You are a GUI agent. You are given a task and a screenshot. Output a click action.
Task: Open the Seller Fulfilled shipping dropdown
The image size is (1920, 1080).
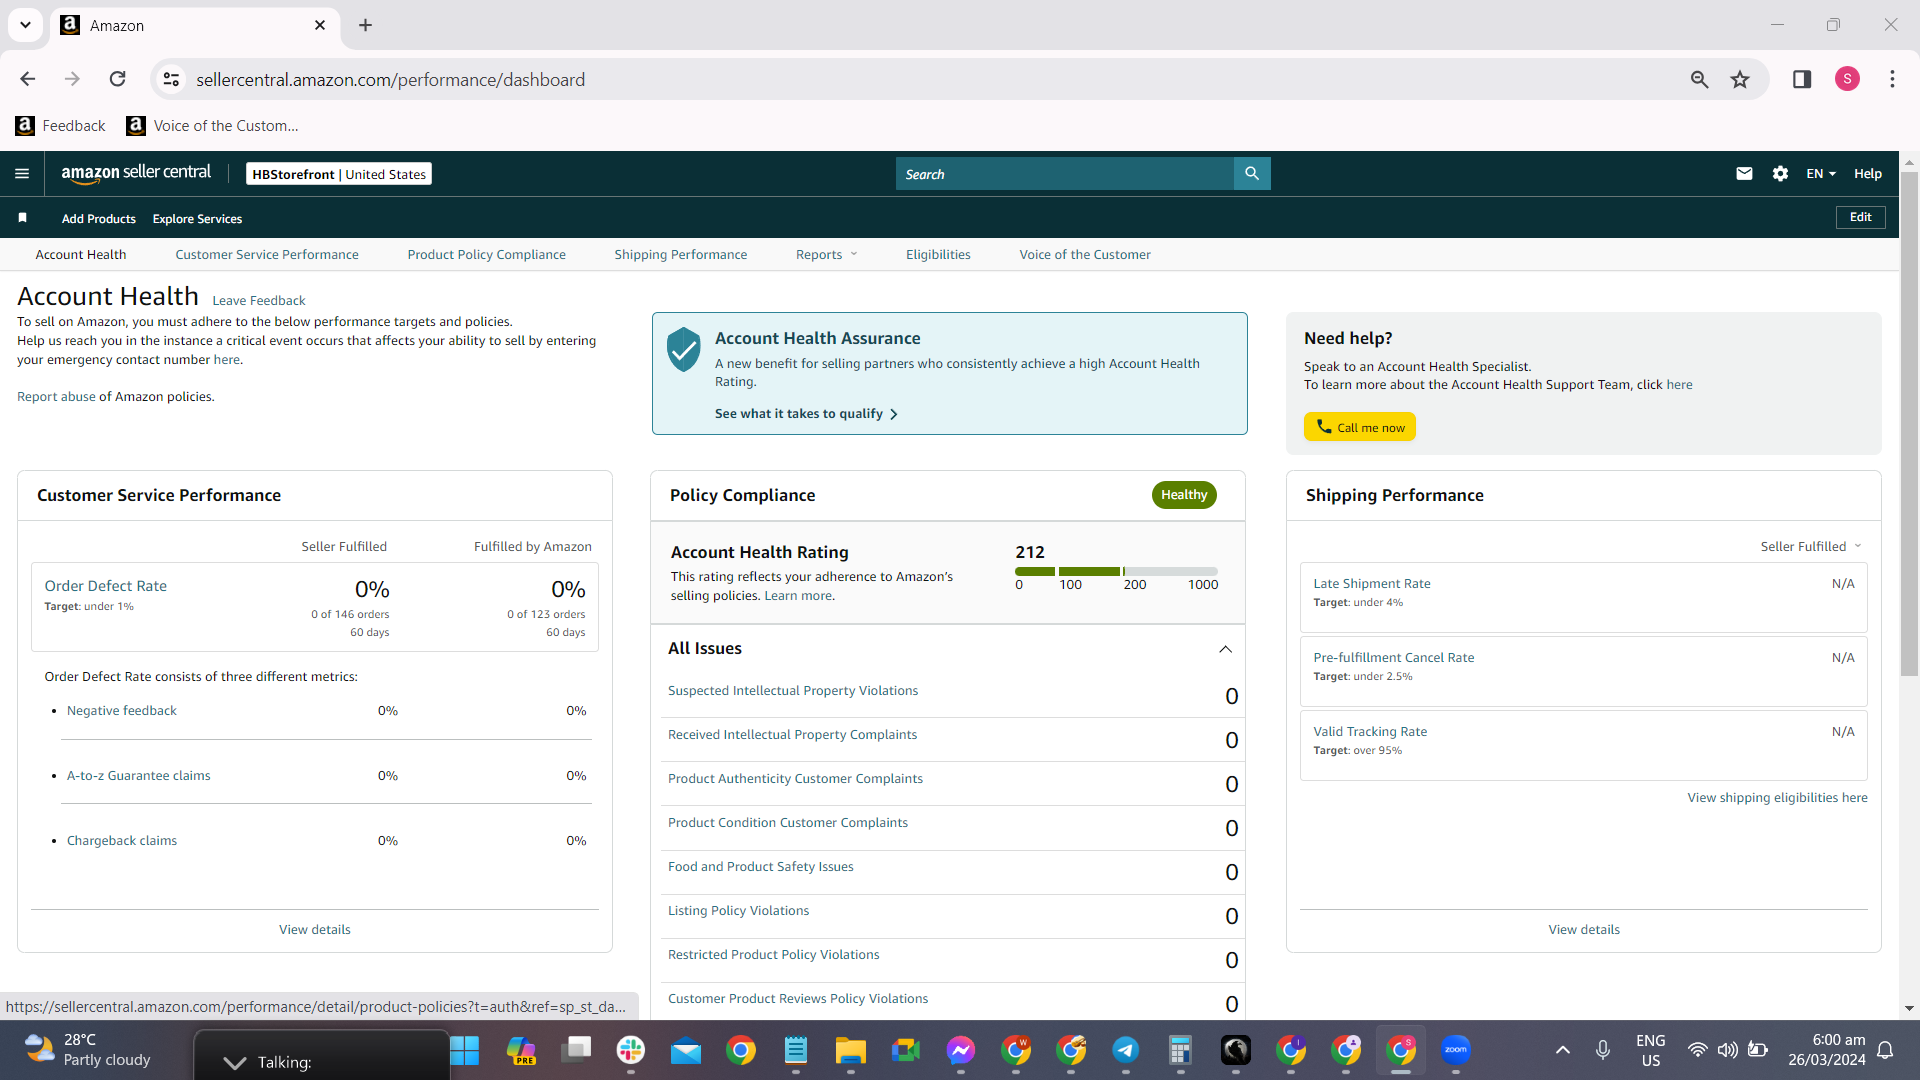pyautogui.click(x=1811, y=547)
